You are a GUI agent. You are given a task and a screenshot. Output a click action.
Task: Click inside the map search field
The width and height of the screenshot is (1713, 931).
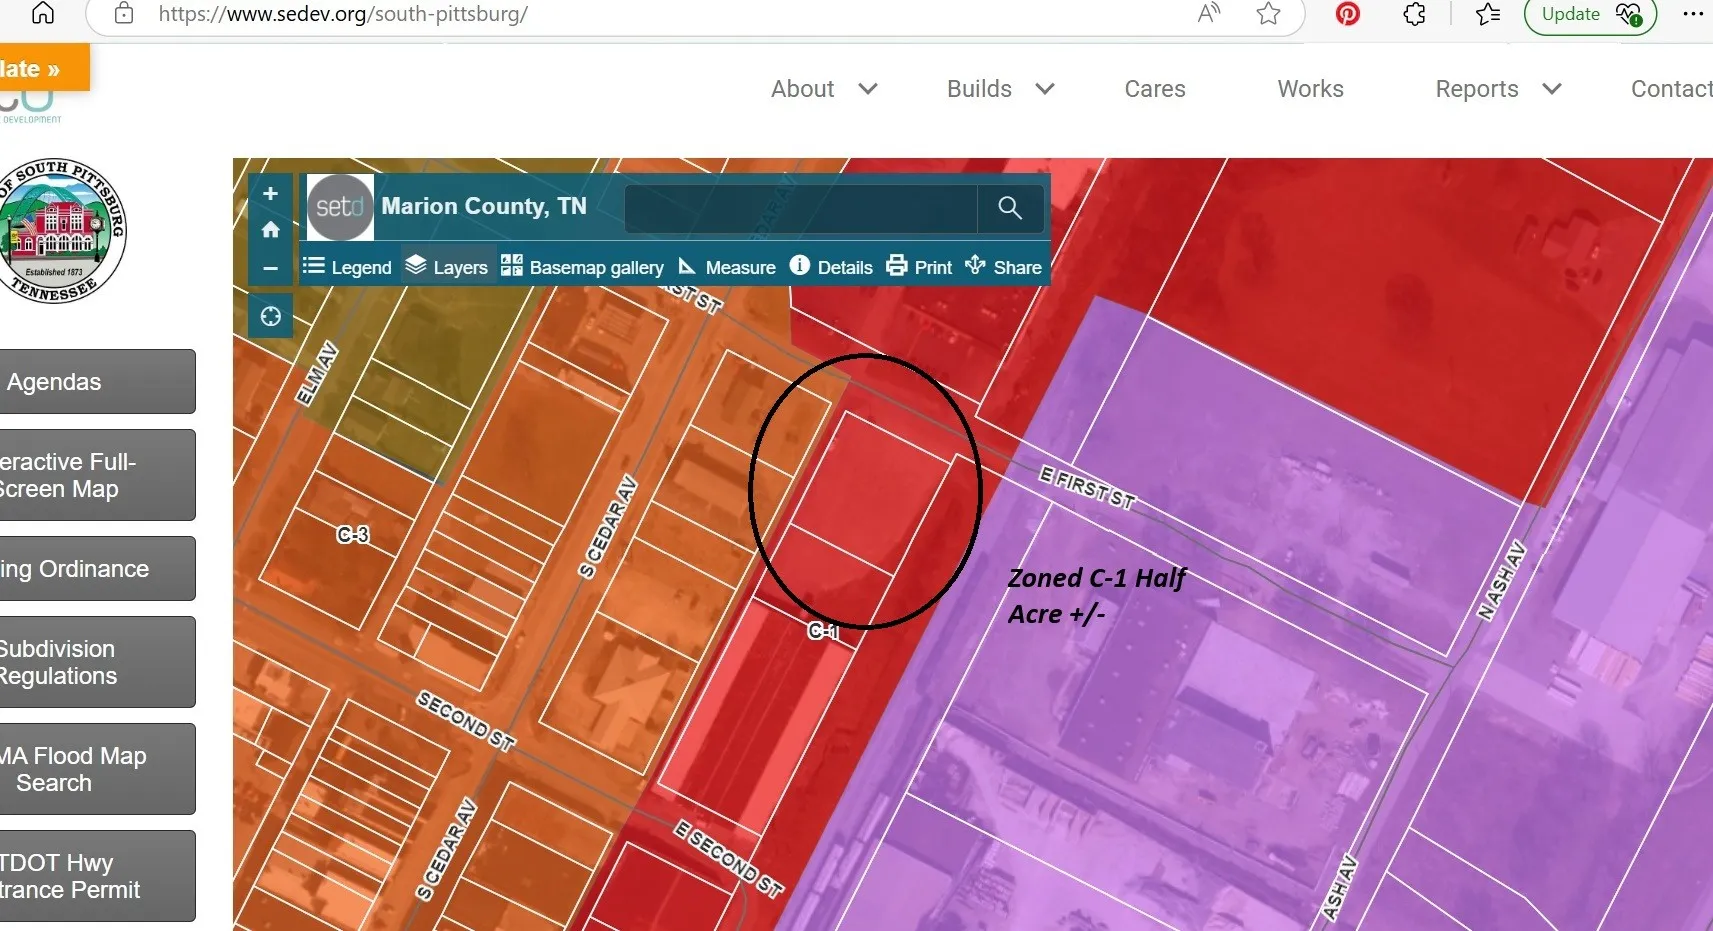tap(802, 207)
